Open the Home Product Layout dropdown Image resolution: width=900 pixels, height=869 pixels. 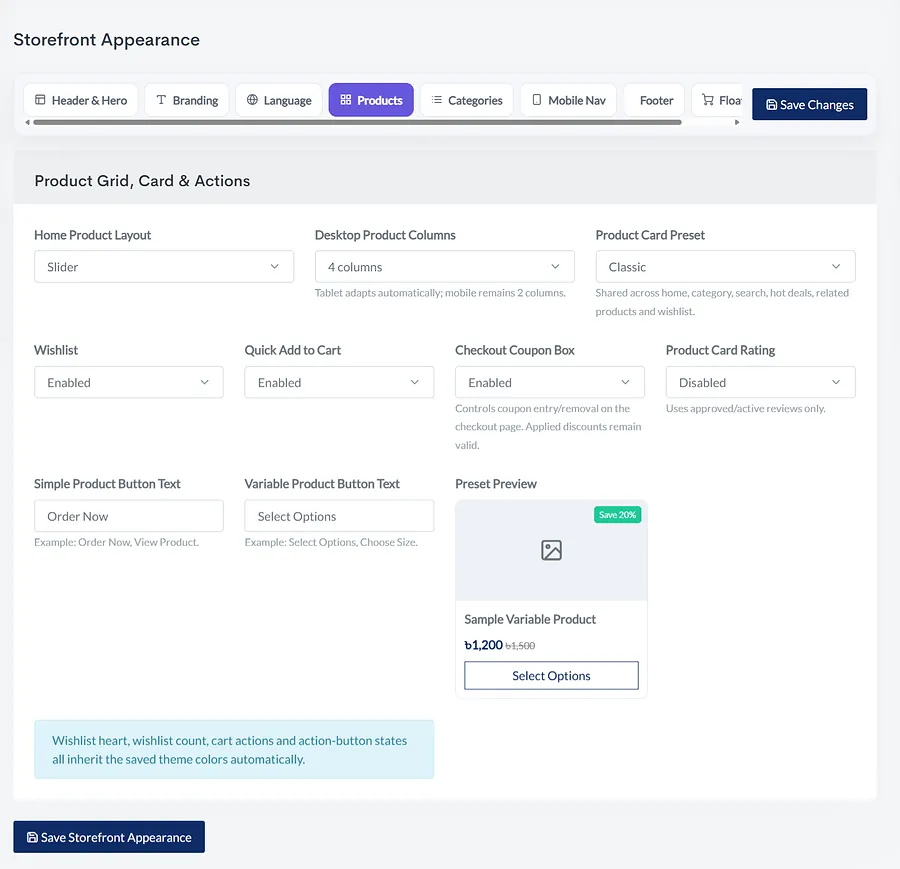click(x=164, y=266)
